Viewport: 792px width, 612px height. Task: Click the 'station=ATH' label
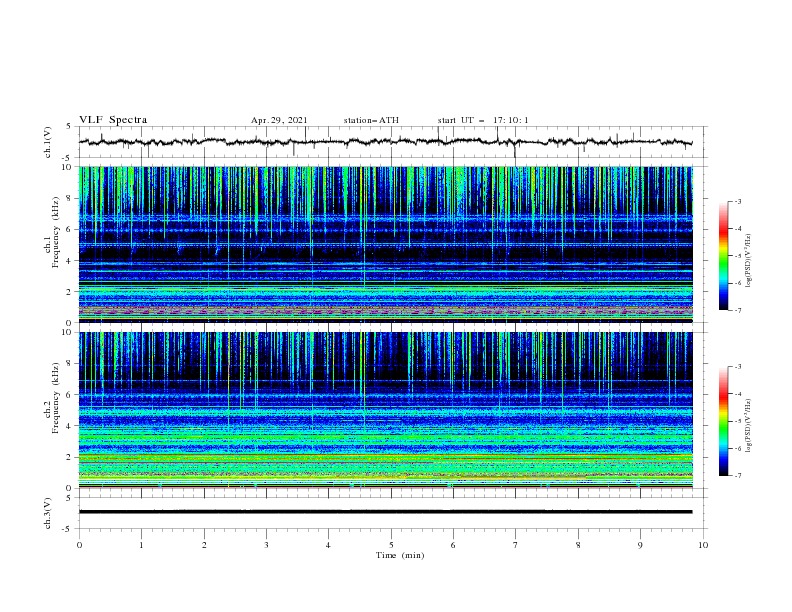point(371,120)
